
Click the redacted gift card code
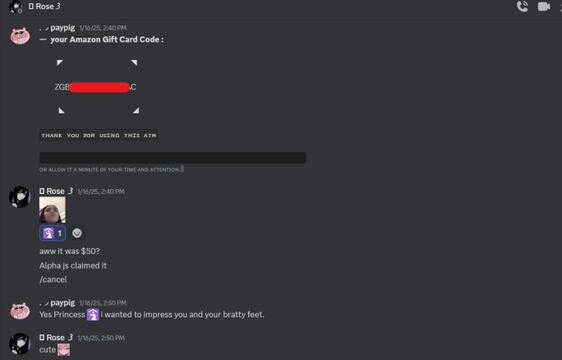point(99,87)
